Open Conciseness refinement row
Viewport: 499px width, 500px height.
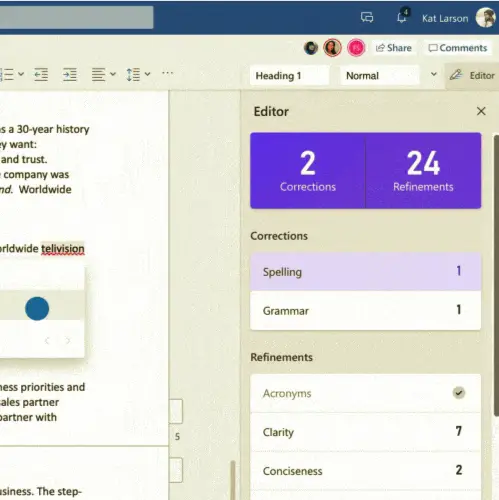366,471
